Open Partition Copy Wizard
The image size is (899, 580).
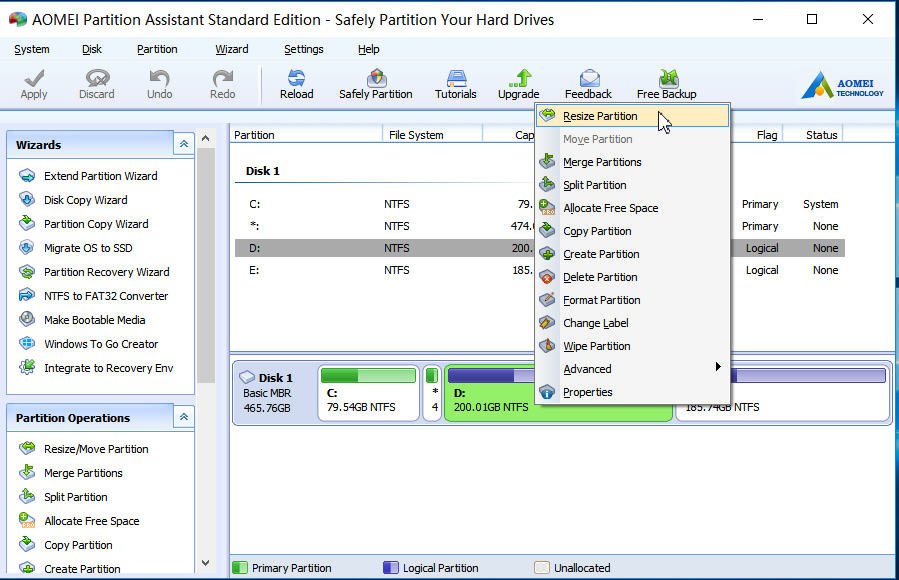pos(96,224)
